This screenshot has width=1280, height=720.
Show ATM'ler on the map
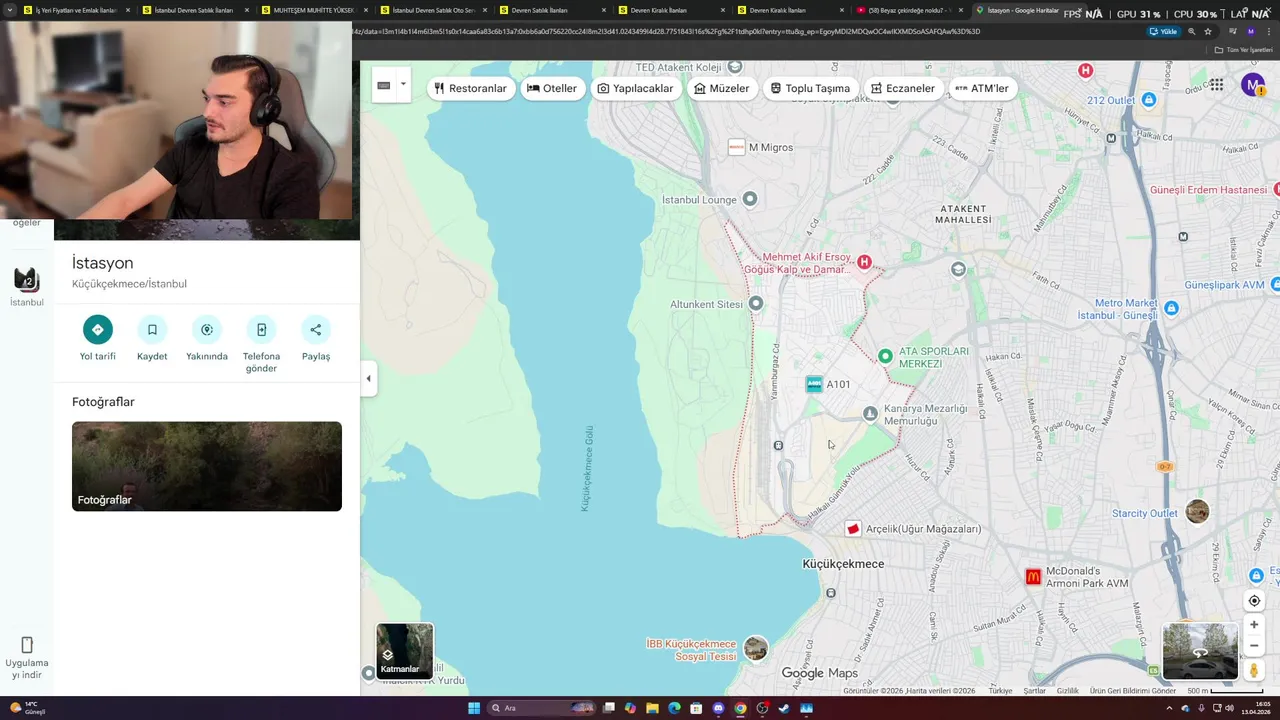coord(982,88)
